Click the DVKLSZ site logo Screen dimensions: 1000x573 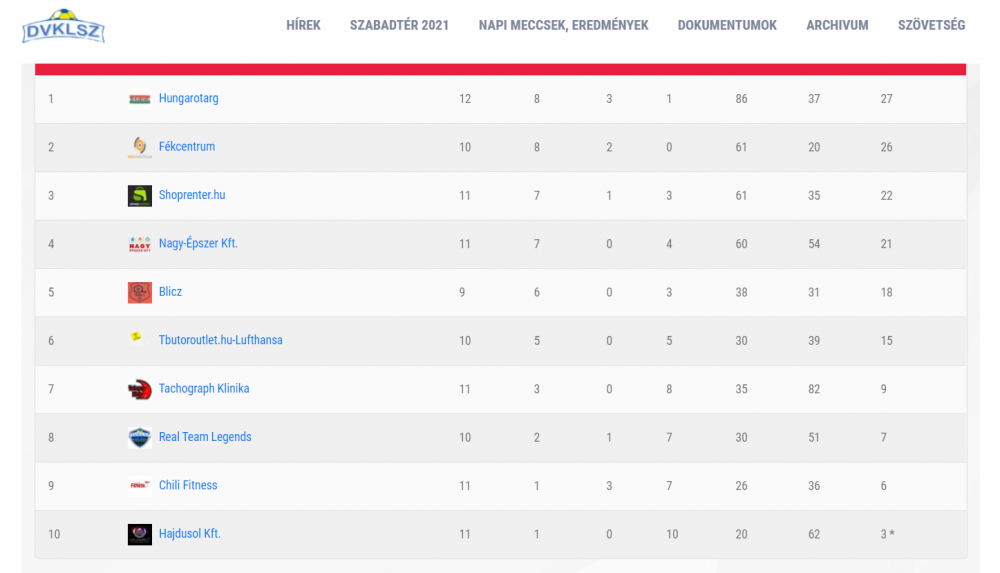[63, 26]
